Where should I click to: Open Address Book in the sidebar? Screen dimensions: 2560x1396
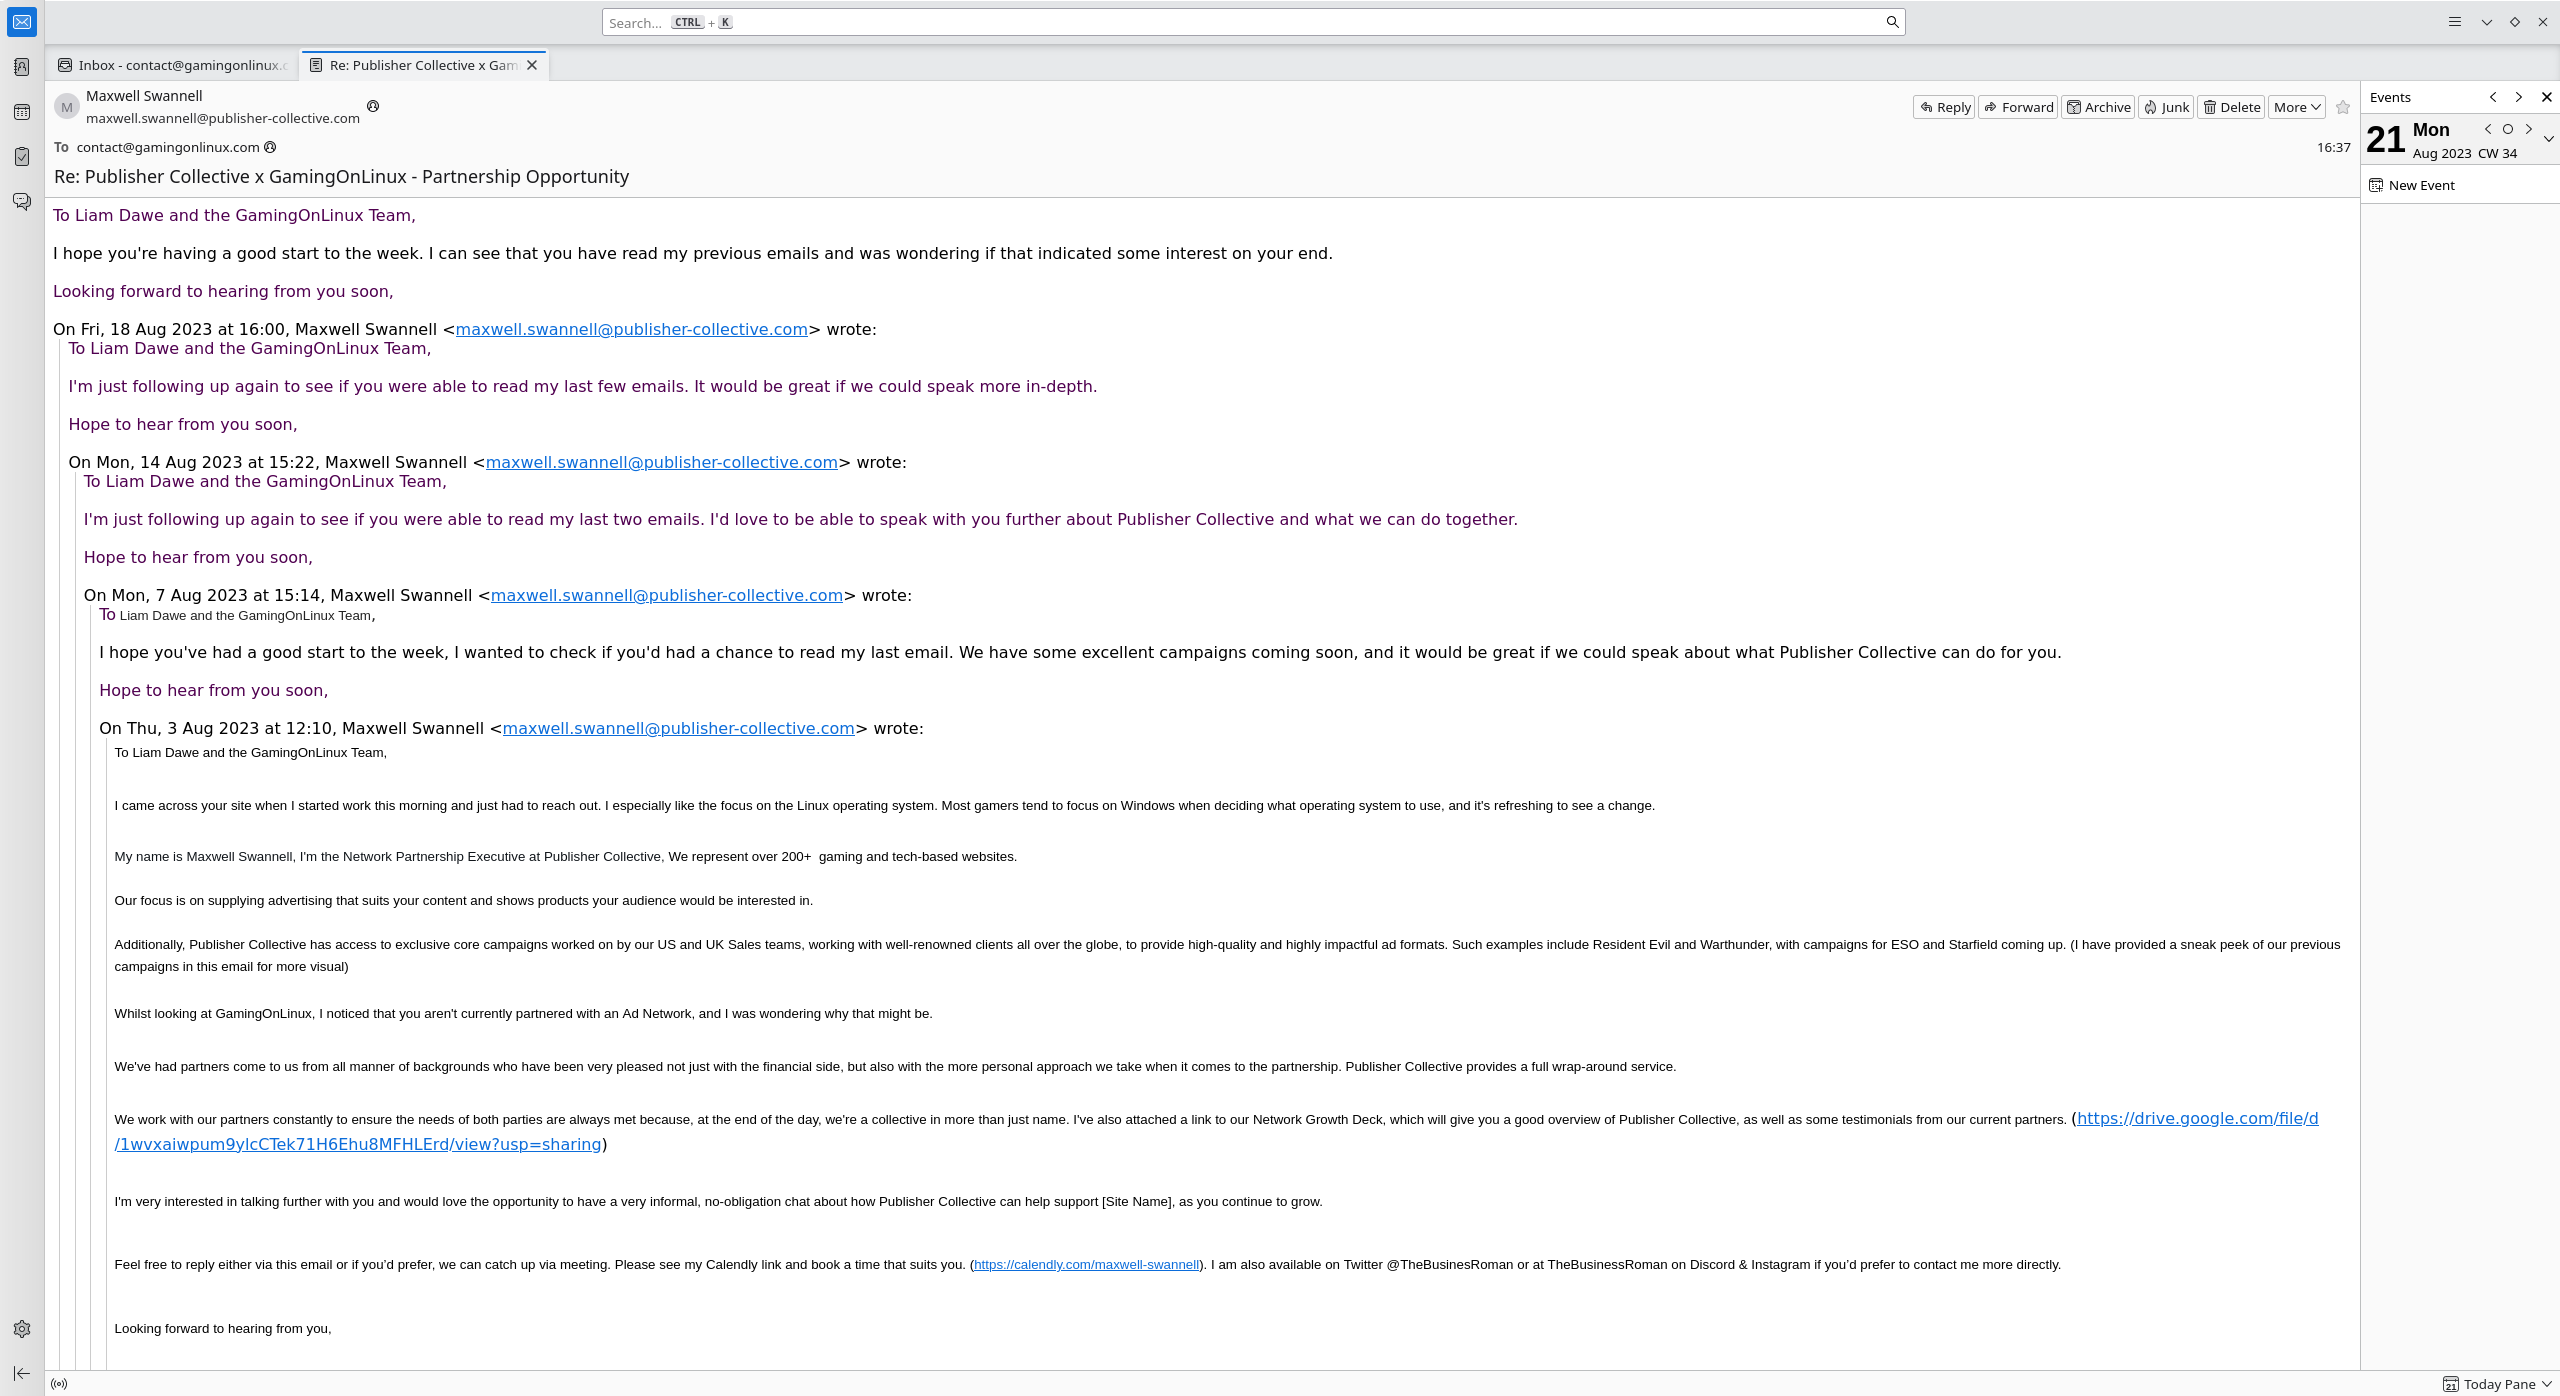pos(22,67)
